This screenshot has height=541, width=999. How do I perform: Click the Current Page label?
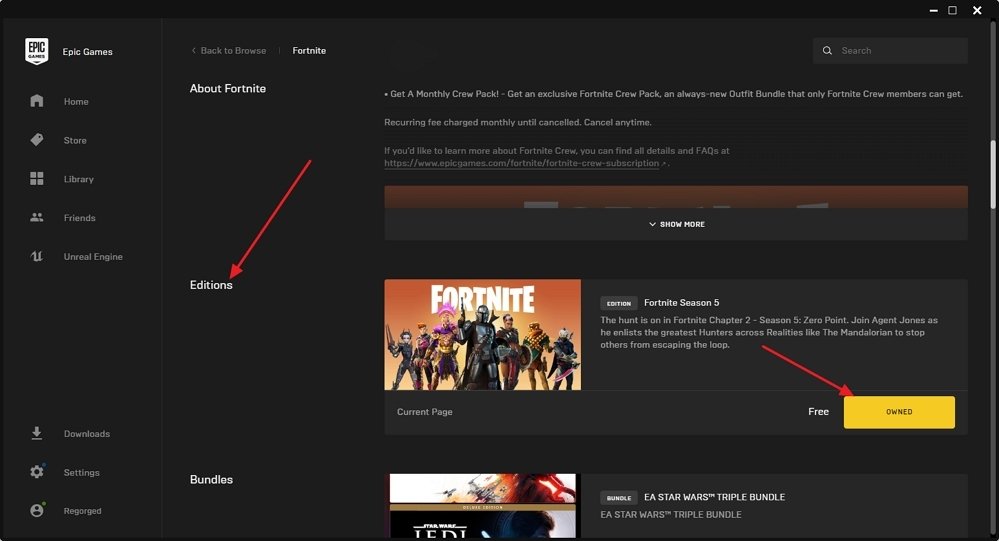pos(424,412)
